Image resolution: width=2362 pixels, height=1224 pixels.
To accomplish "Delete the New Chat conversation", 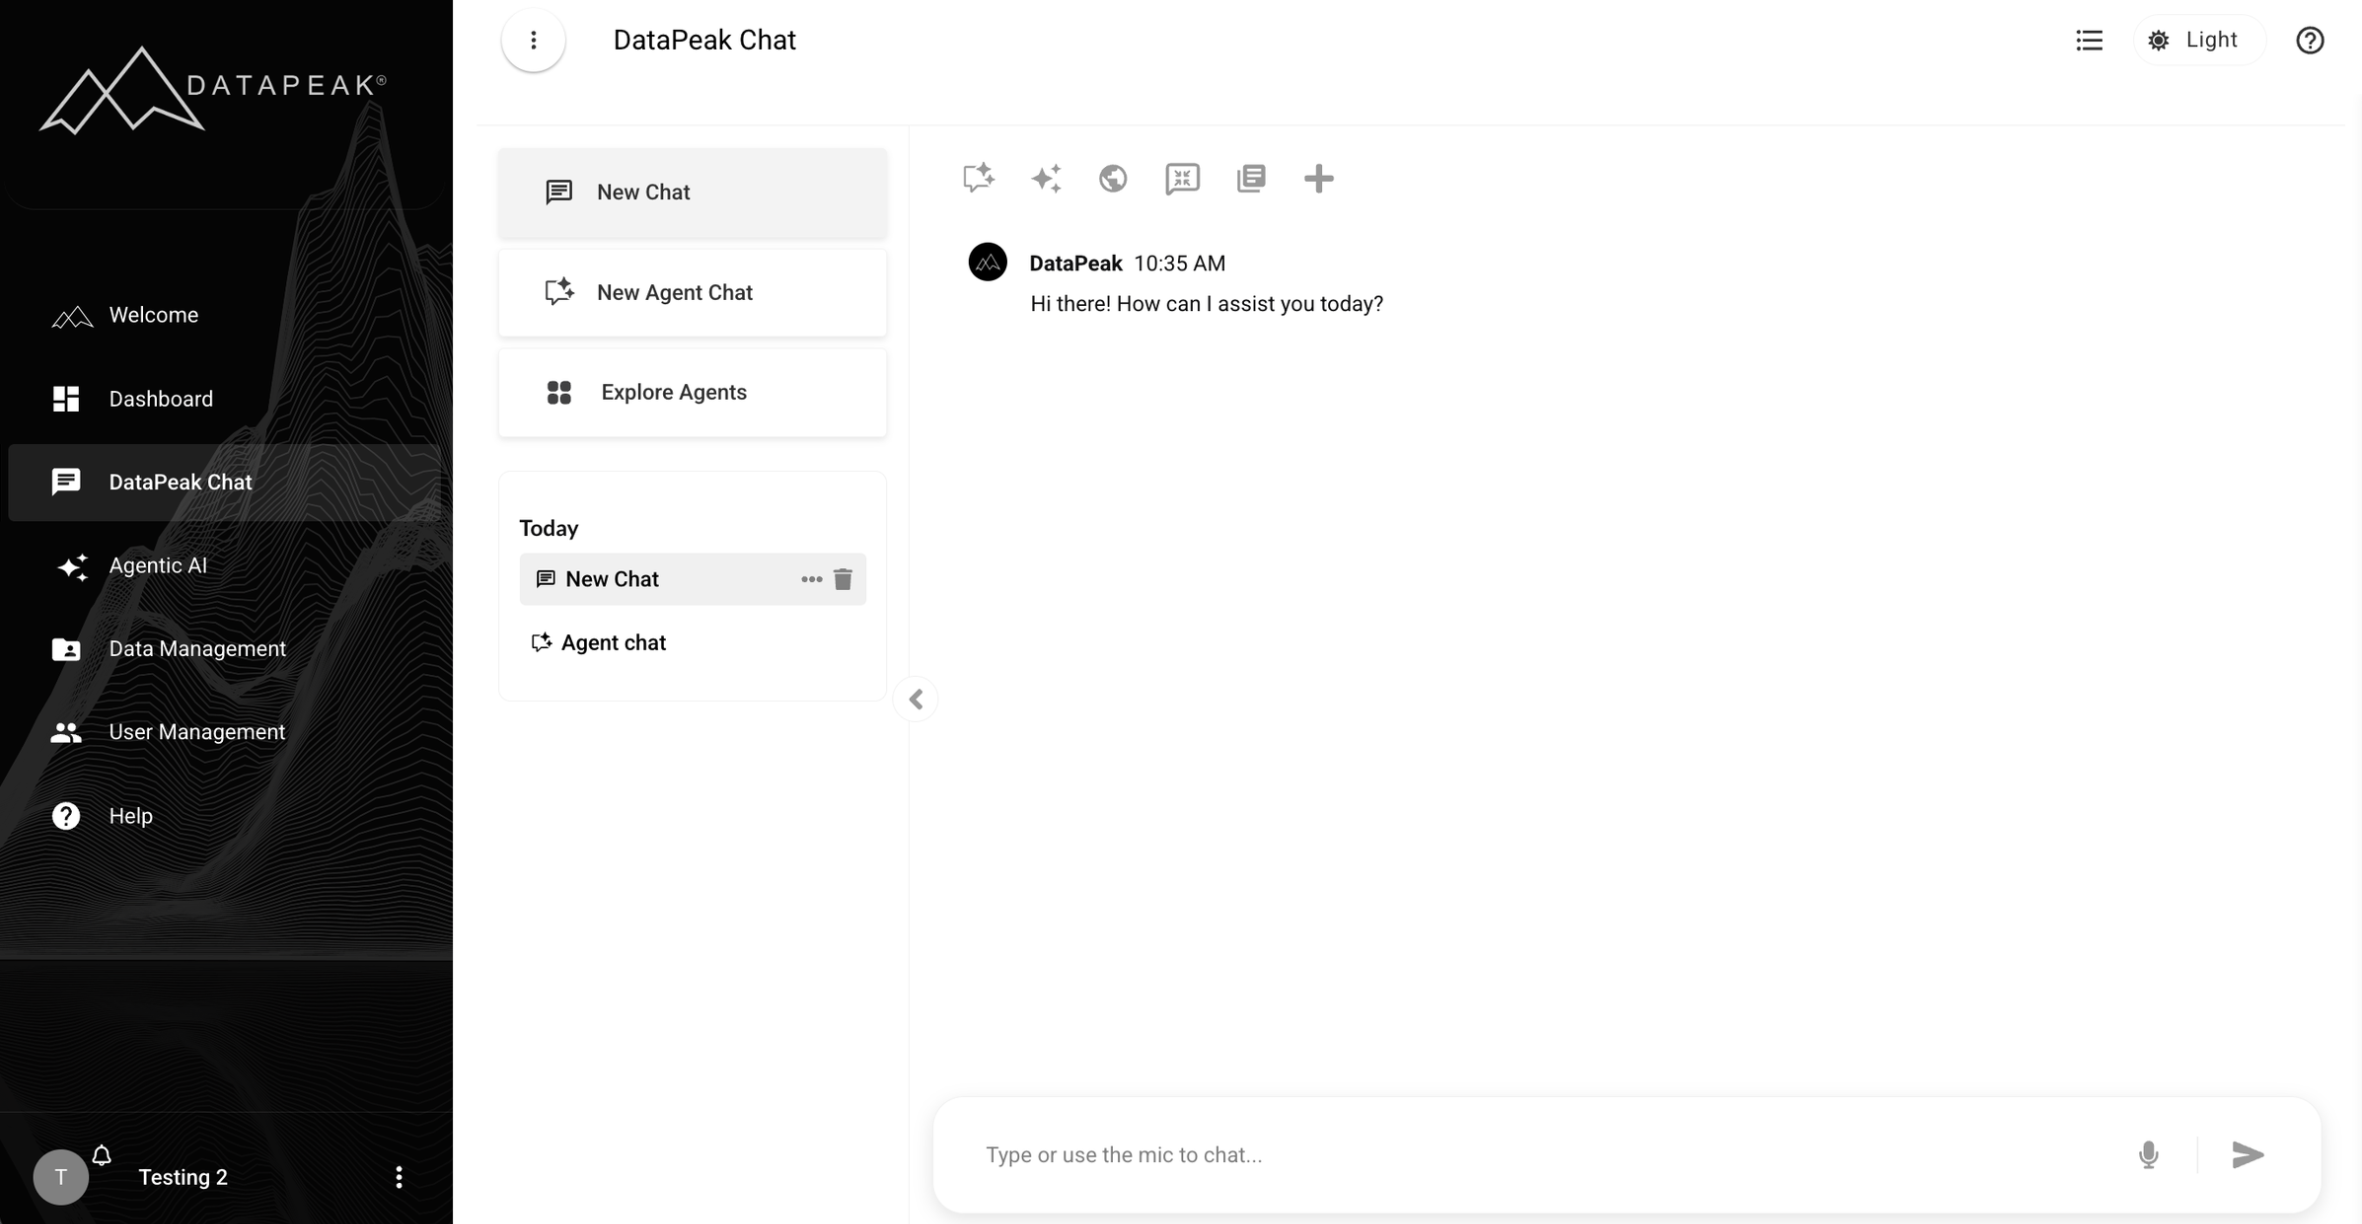I will tap(843, 579).
